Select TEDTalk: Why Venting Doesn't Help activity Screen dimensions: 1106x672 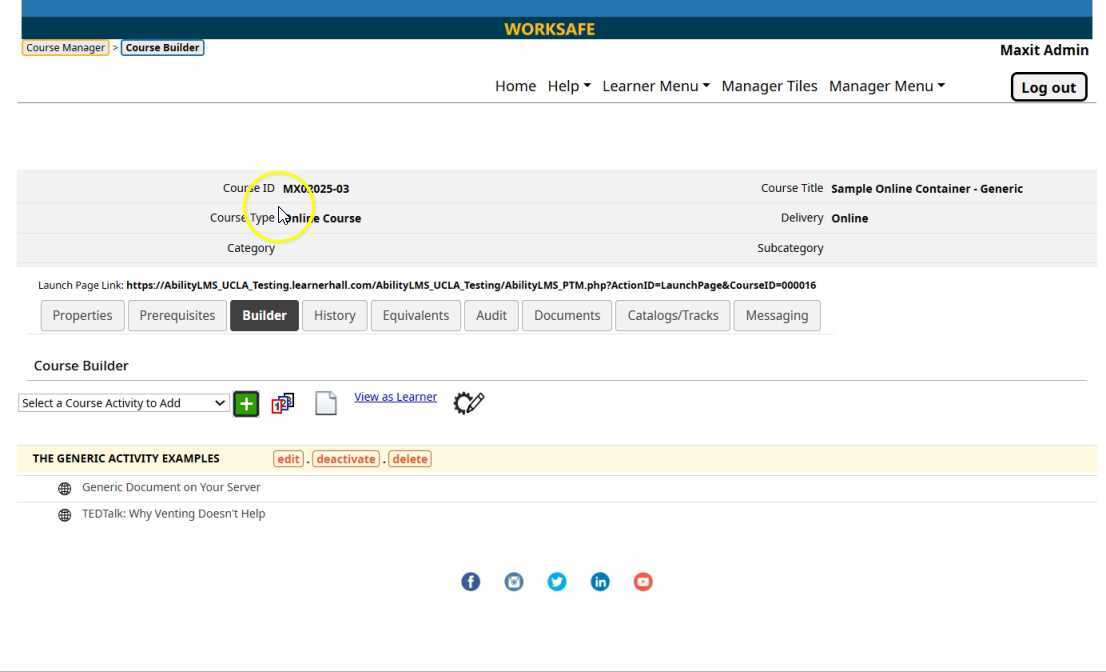173,514
